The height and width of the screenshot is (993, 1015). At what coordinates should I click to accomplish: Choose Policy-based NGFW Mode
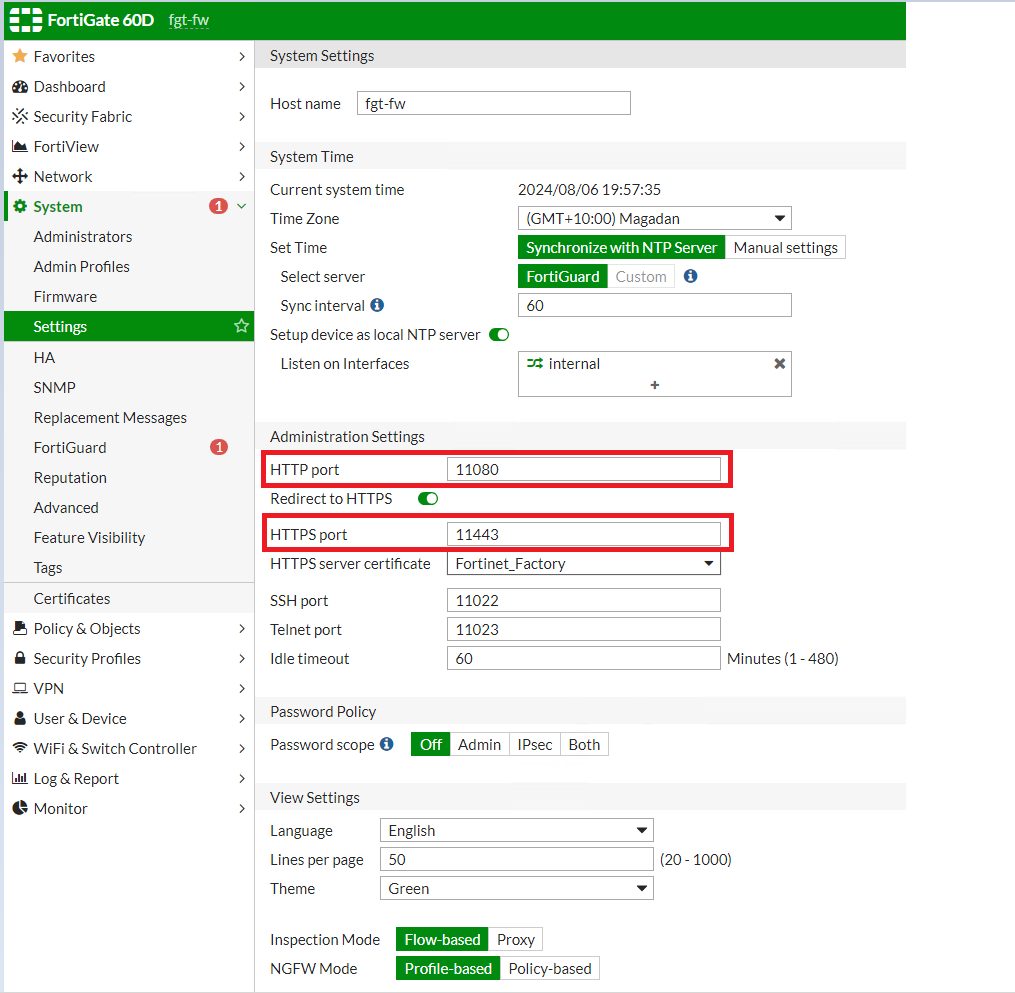[x=550, y=968]
